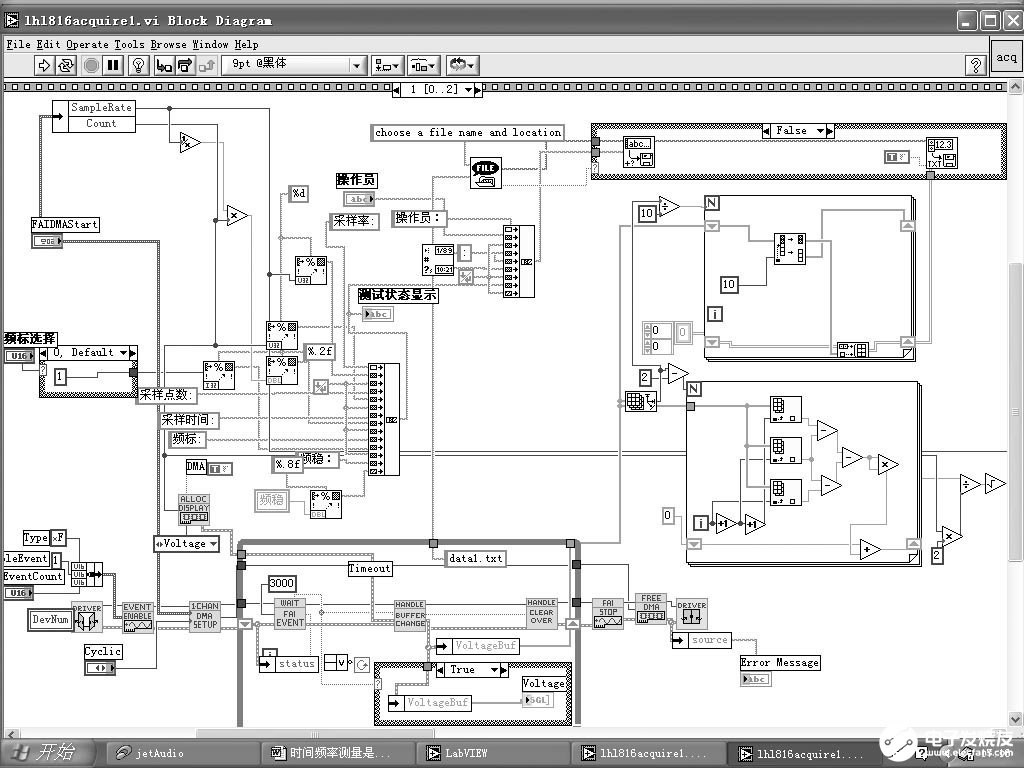Click the context help question mark button
Image resolution: width=1024 pixels, height=768 pixels.
coord(975,65)
